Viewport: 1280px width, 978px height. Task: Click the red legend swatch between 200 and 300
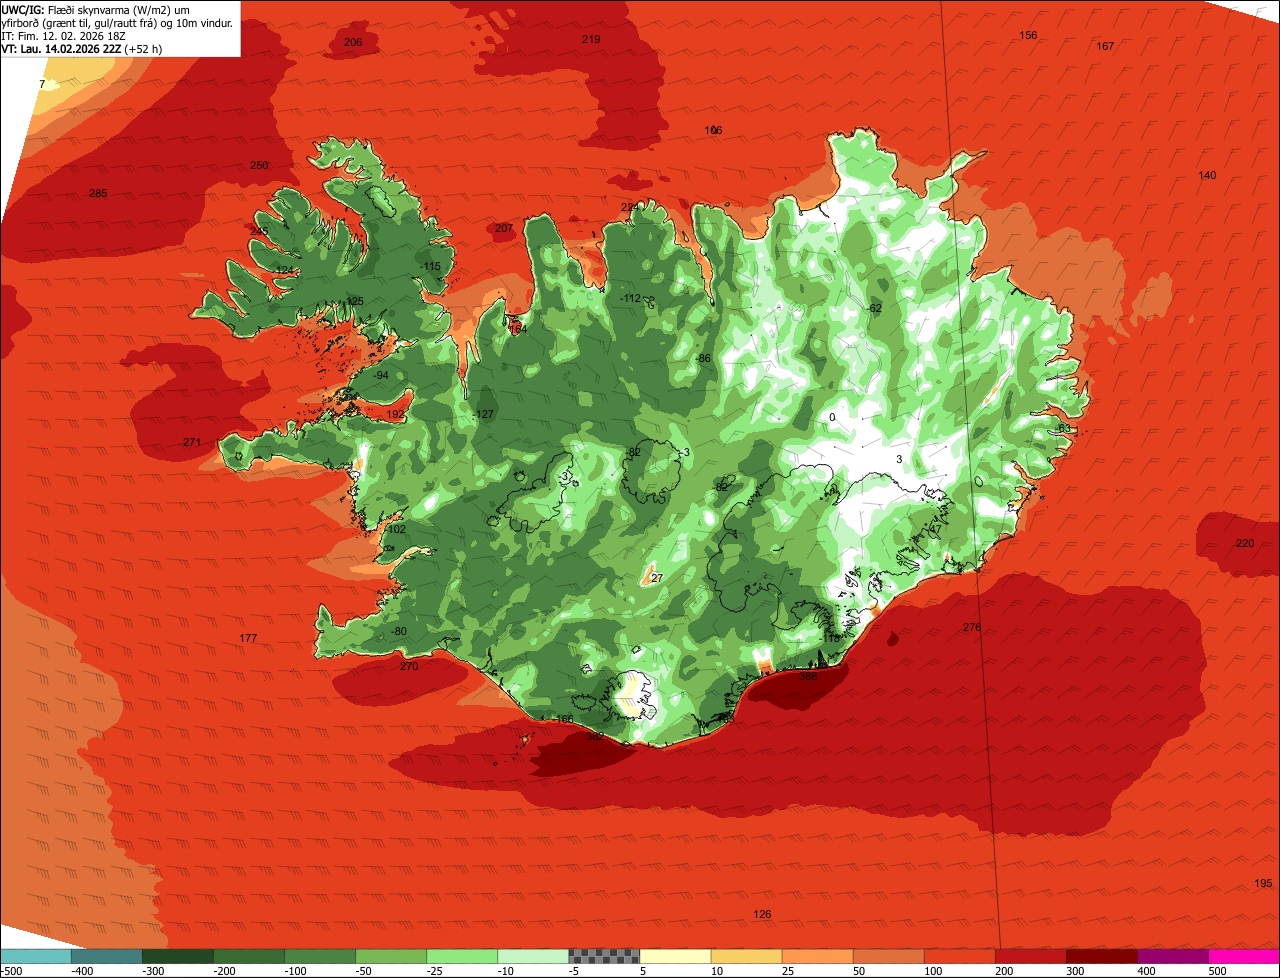[x=1030, y=955]
